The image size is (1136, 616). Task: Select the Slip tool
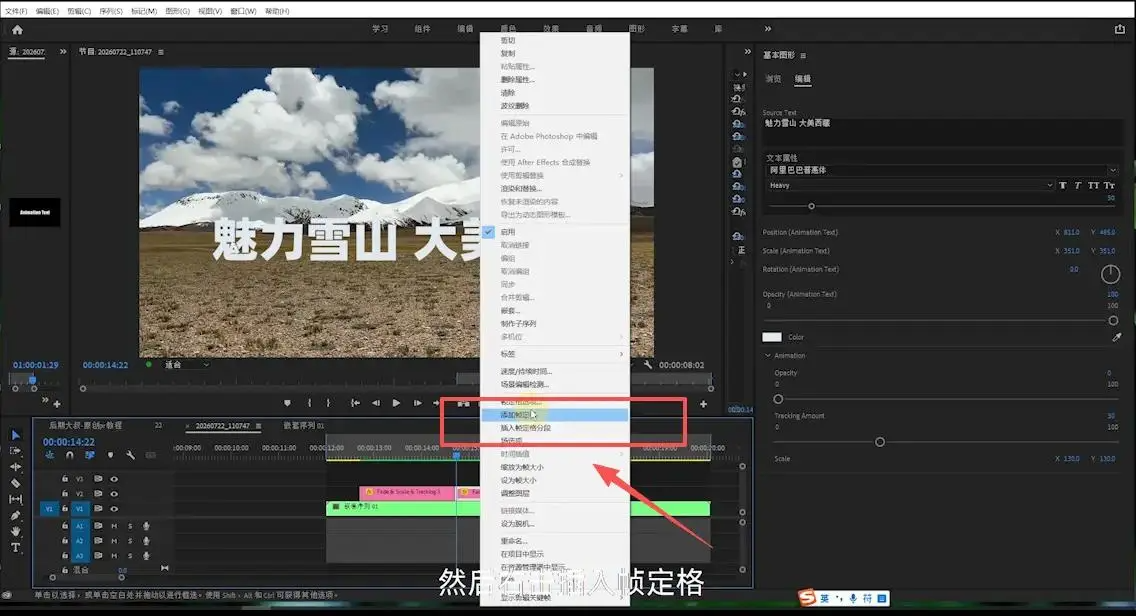(x=16, y=499)
